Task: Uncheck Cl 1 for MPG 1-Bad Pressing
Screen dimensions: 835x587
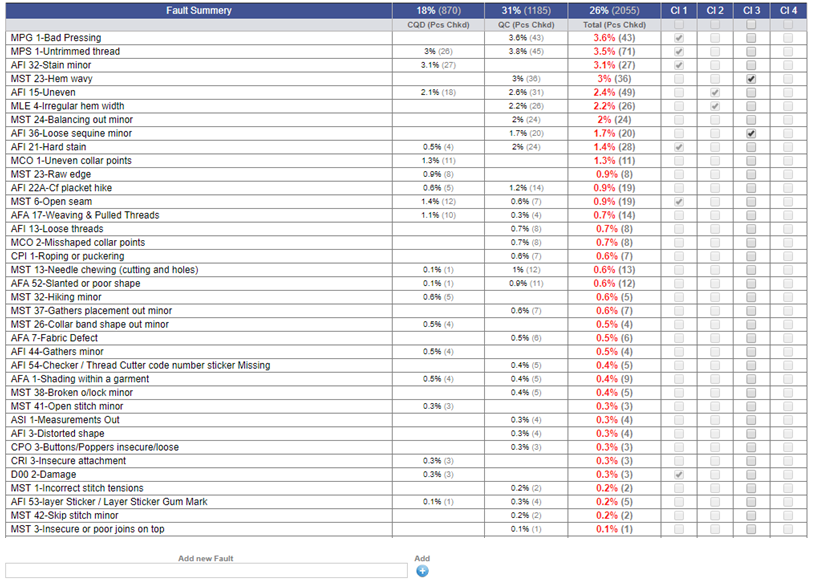Action: pyautogui.click(x=679, y=38)
